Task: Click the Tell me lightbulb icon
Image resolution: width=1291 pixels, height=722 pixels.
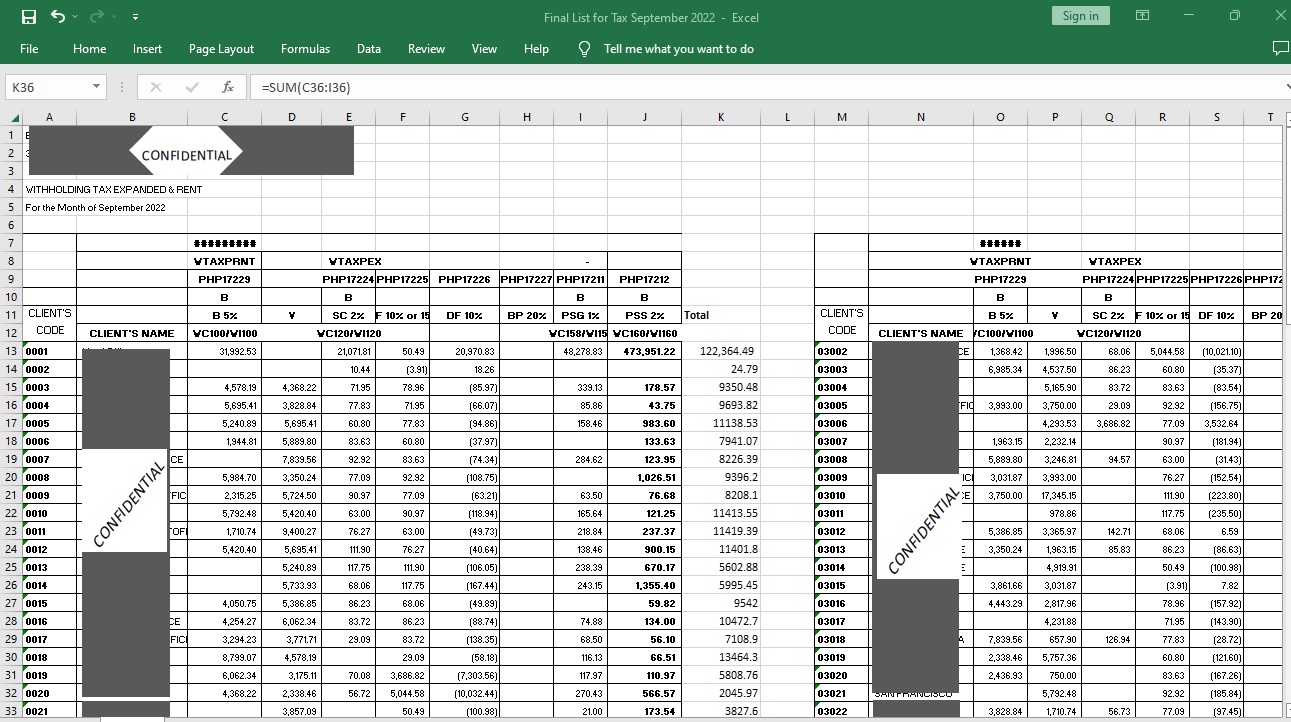Action: point(585,48)
